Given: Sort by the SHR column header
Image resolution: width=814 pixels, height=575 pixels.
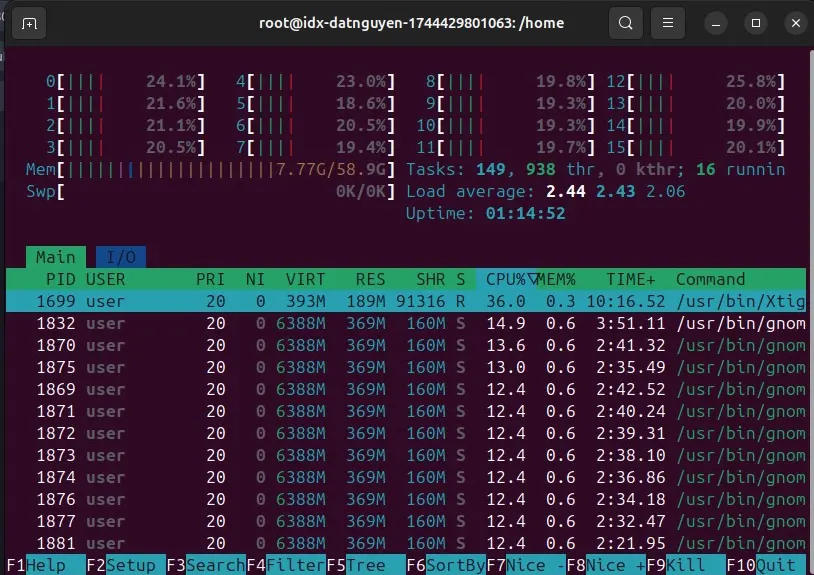Looking at the screenshot, I should [x=430, y=279].
